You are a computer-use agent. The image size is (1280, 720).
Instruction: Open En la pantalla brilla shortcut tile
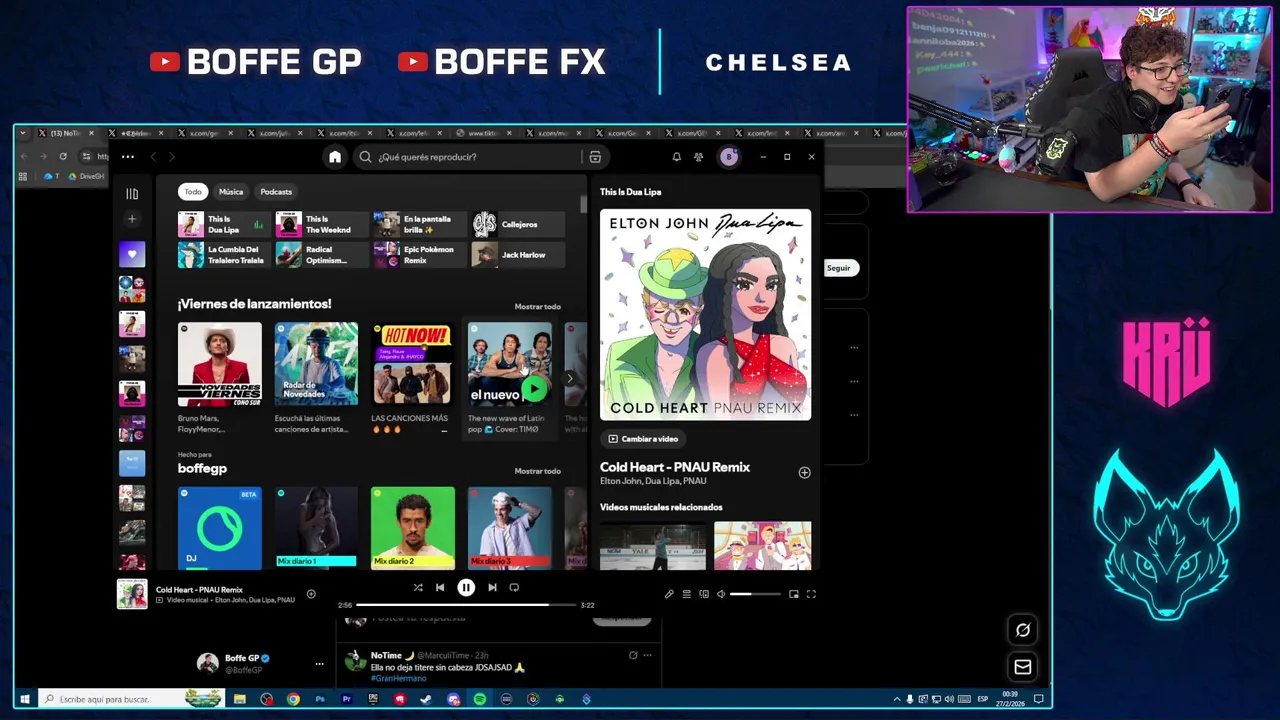(x=419, y=224)
